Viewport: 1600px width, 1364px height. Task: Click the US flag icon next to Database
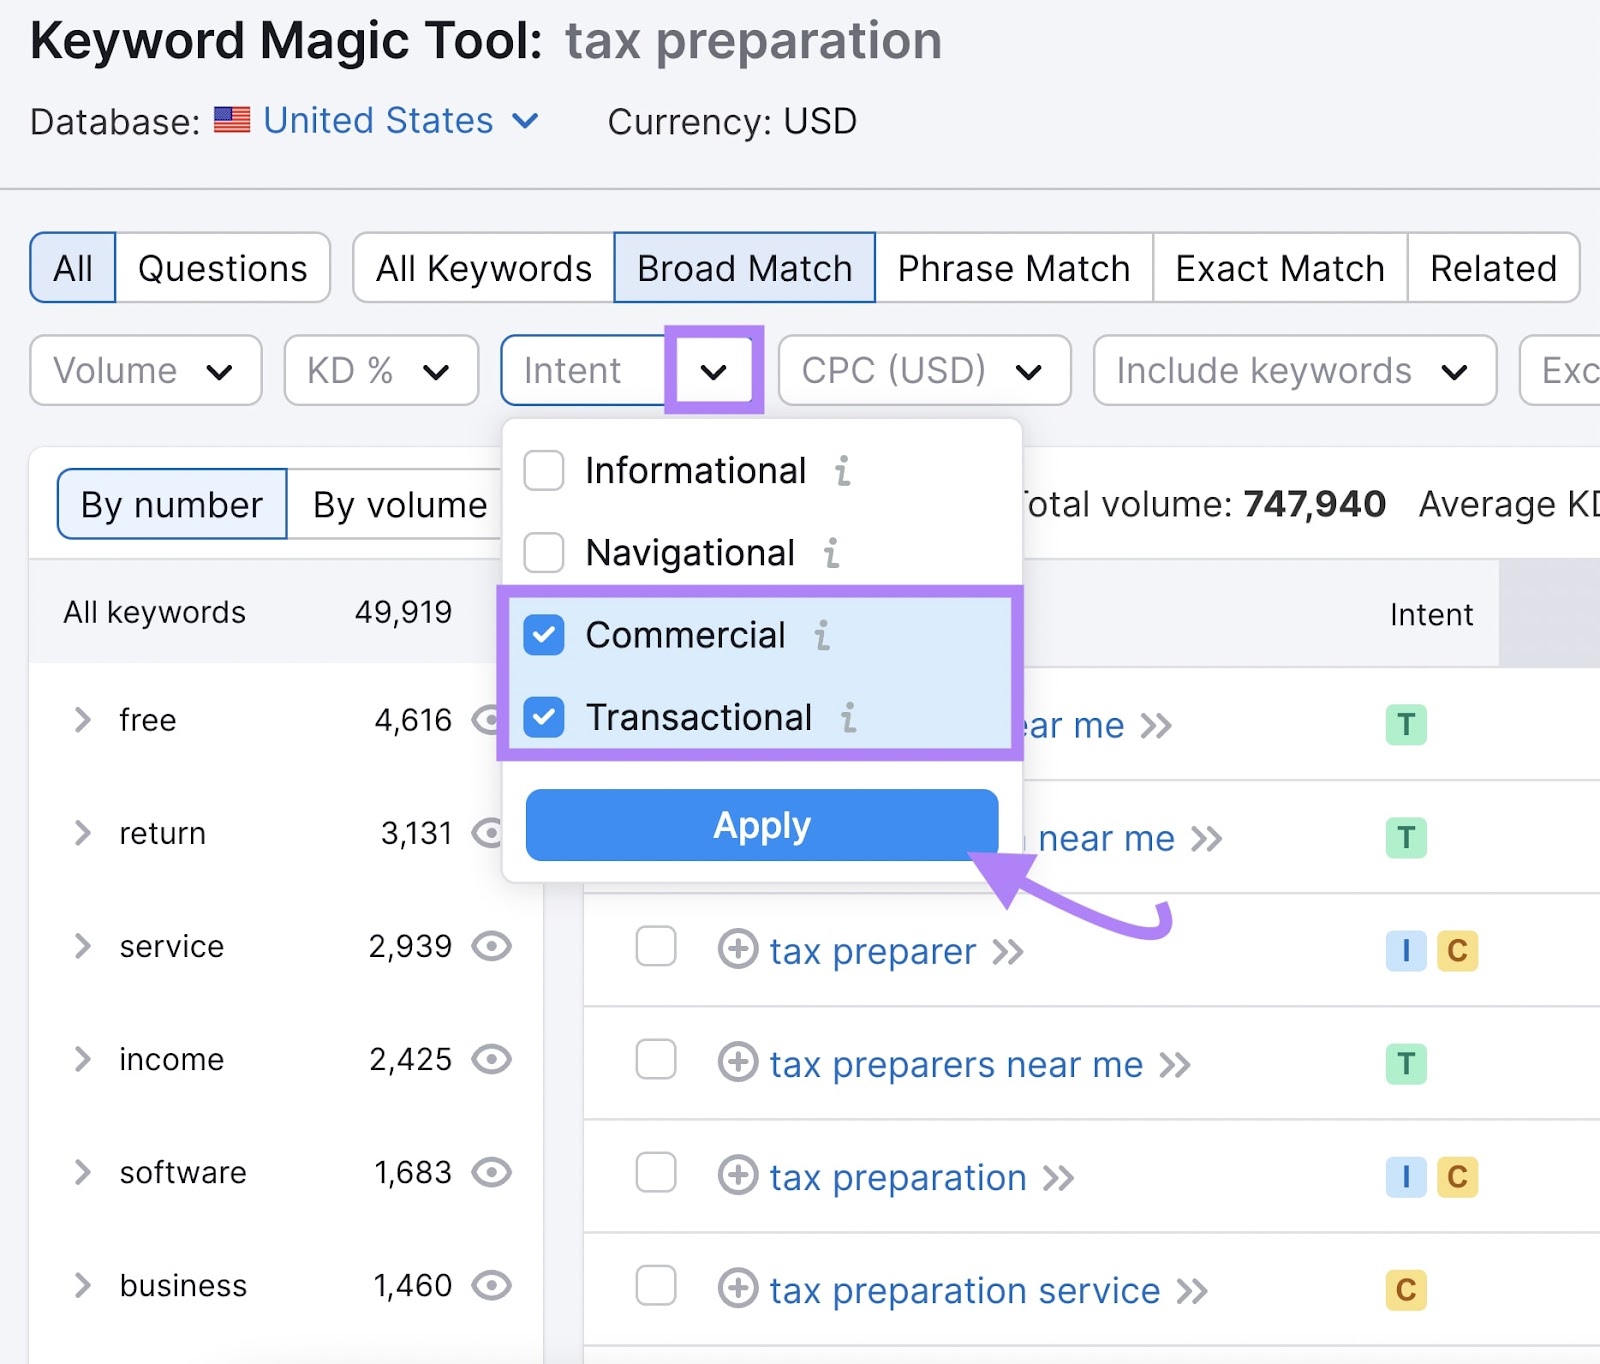click(233, 120)
